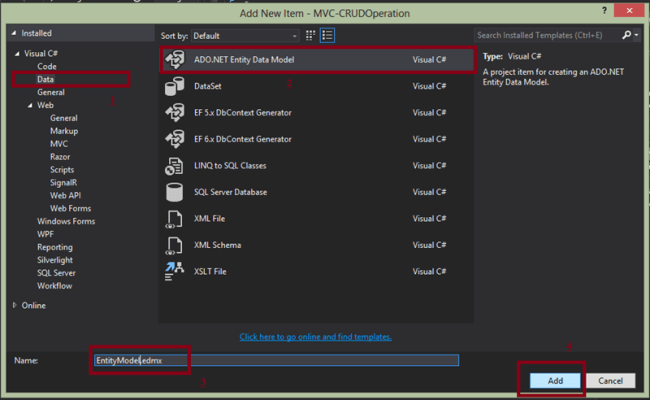
Task: Click the Name text field
Action: click(275, 359)
